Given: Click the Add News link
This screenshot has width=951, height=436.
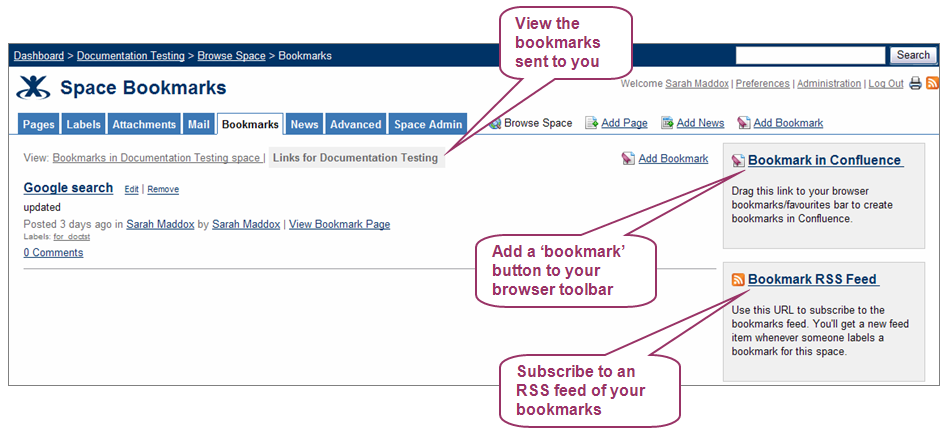Looking at the screenshot, I should pyautogui.click(x=701, y=123).
